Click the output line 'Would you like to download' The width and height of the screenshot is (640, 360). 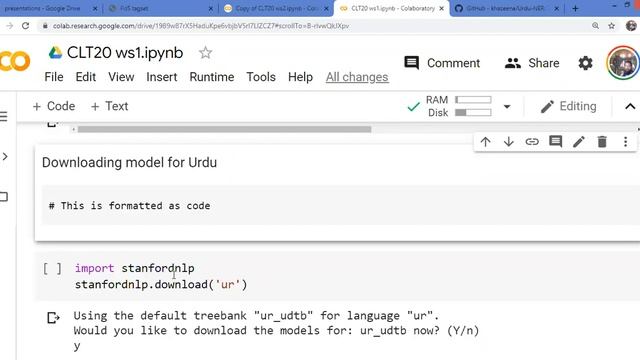(x=276, y=330)
